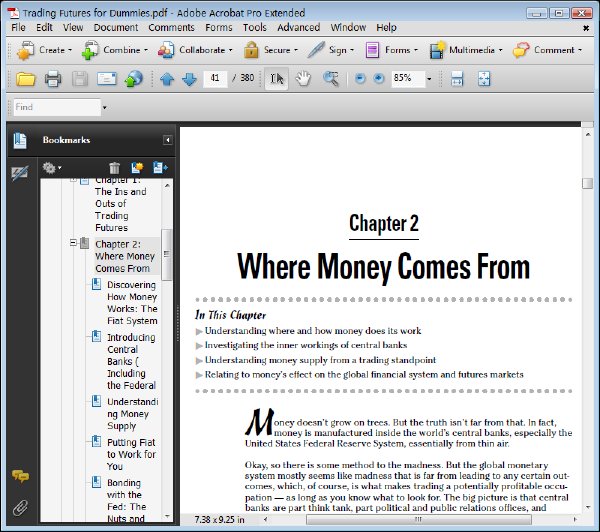Collapse the Bookmarks panel arrow
This screenshot has height=532, width=600.
click(x=167, y=140)
